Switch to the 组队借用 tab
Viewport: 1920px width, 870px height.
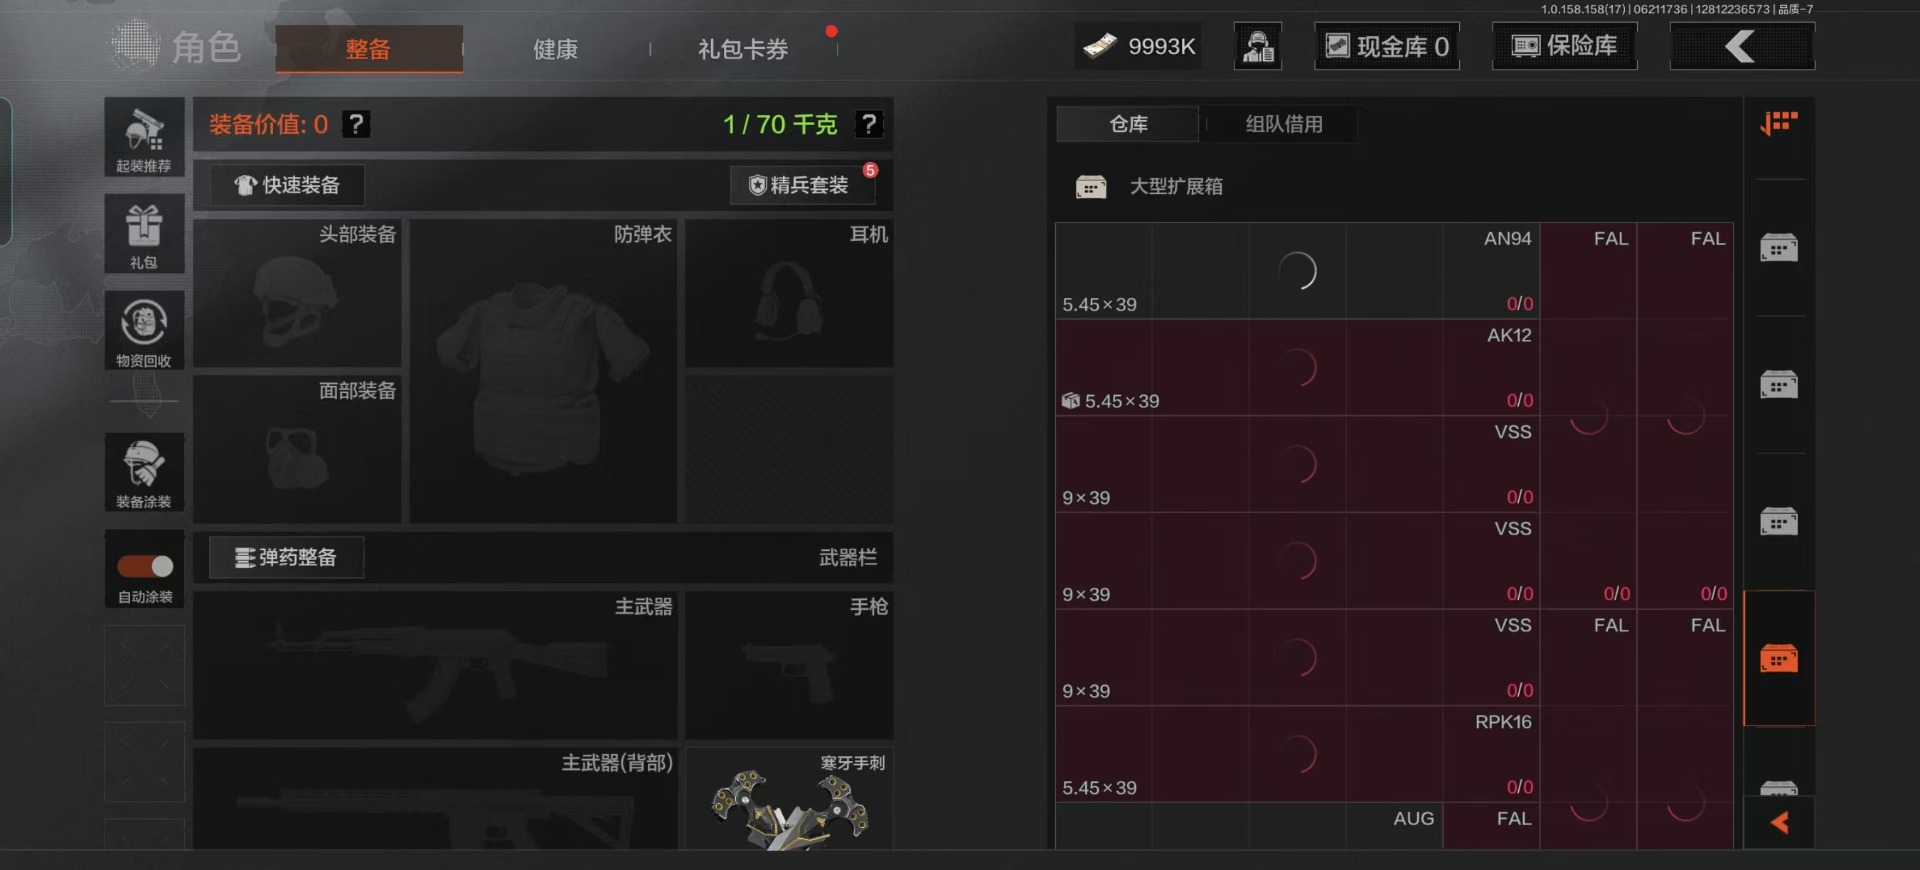[1284, 124]
